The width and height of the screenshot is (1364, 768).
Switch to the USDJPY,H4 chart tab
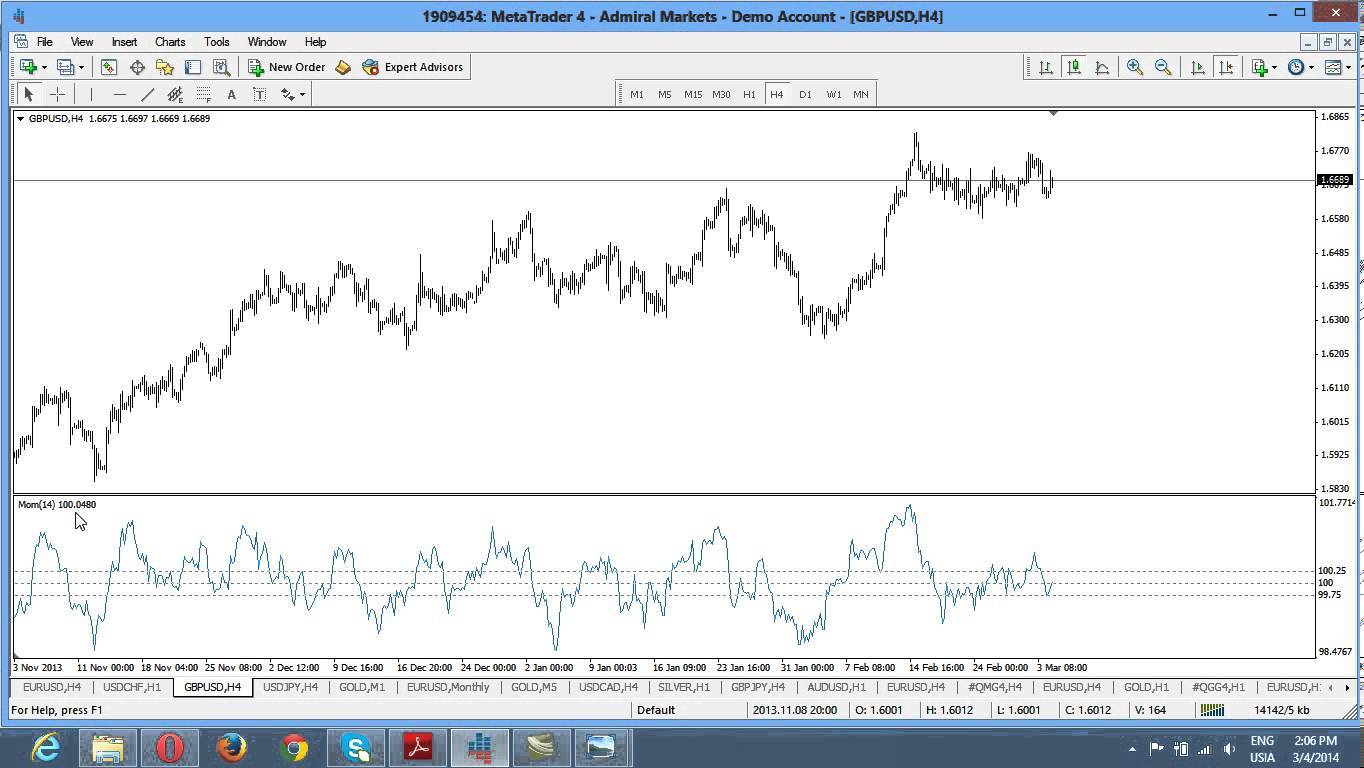coord(290,687)
